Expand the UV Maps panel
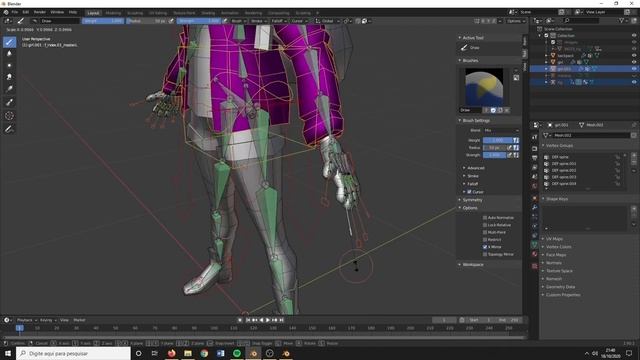Viewport: 640px width, 360px height. pyautogui.click(x=553, y=238)
